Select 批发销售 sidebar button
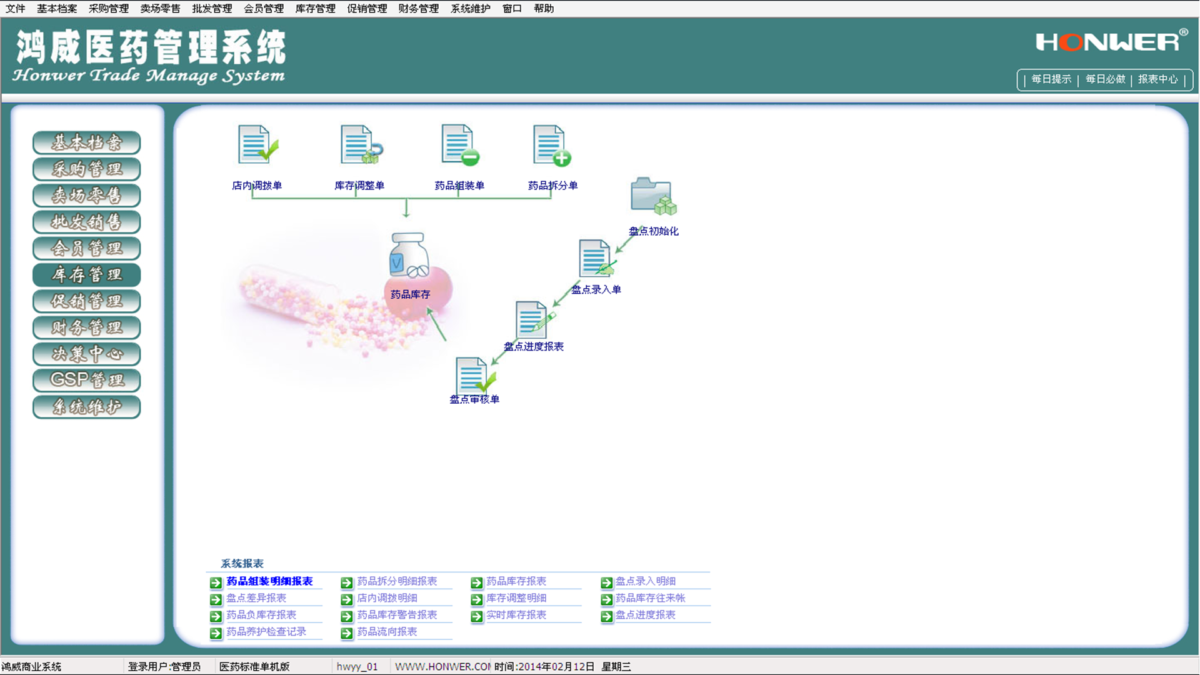Viewport: 1200px width, 675px height. coord(87,222)
